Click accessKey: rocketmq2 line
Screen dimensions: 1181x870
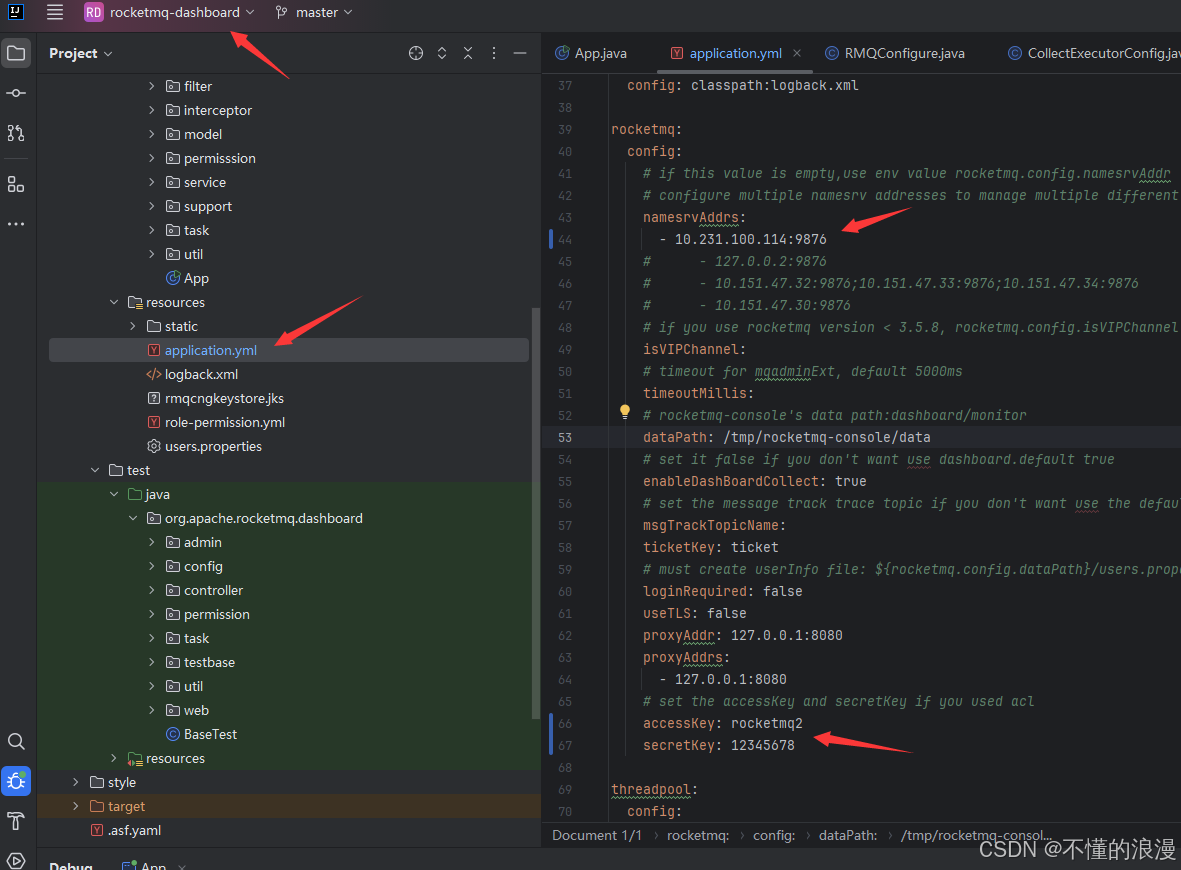coord(722,724)
